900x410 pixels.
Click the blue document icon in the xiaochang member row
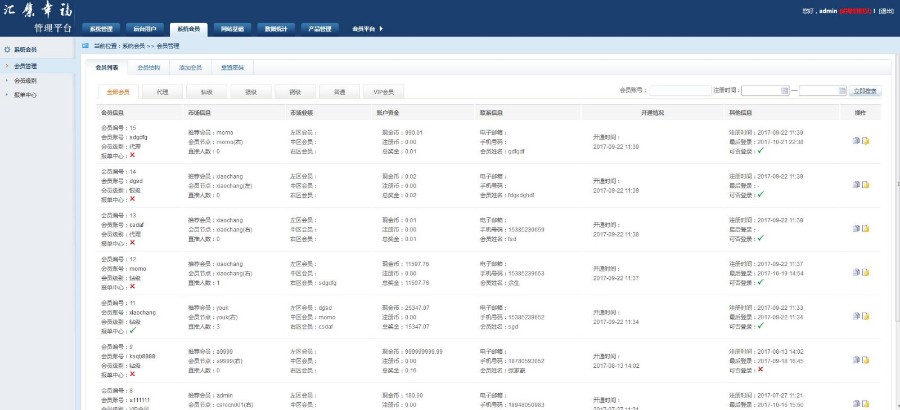click(856, 316)
